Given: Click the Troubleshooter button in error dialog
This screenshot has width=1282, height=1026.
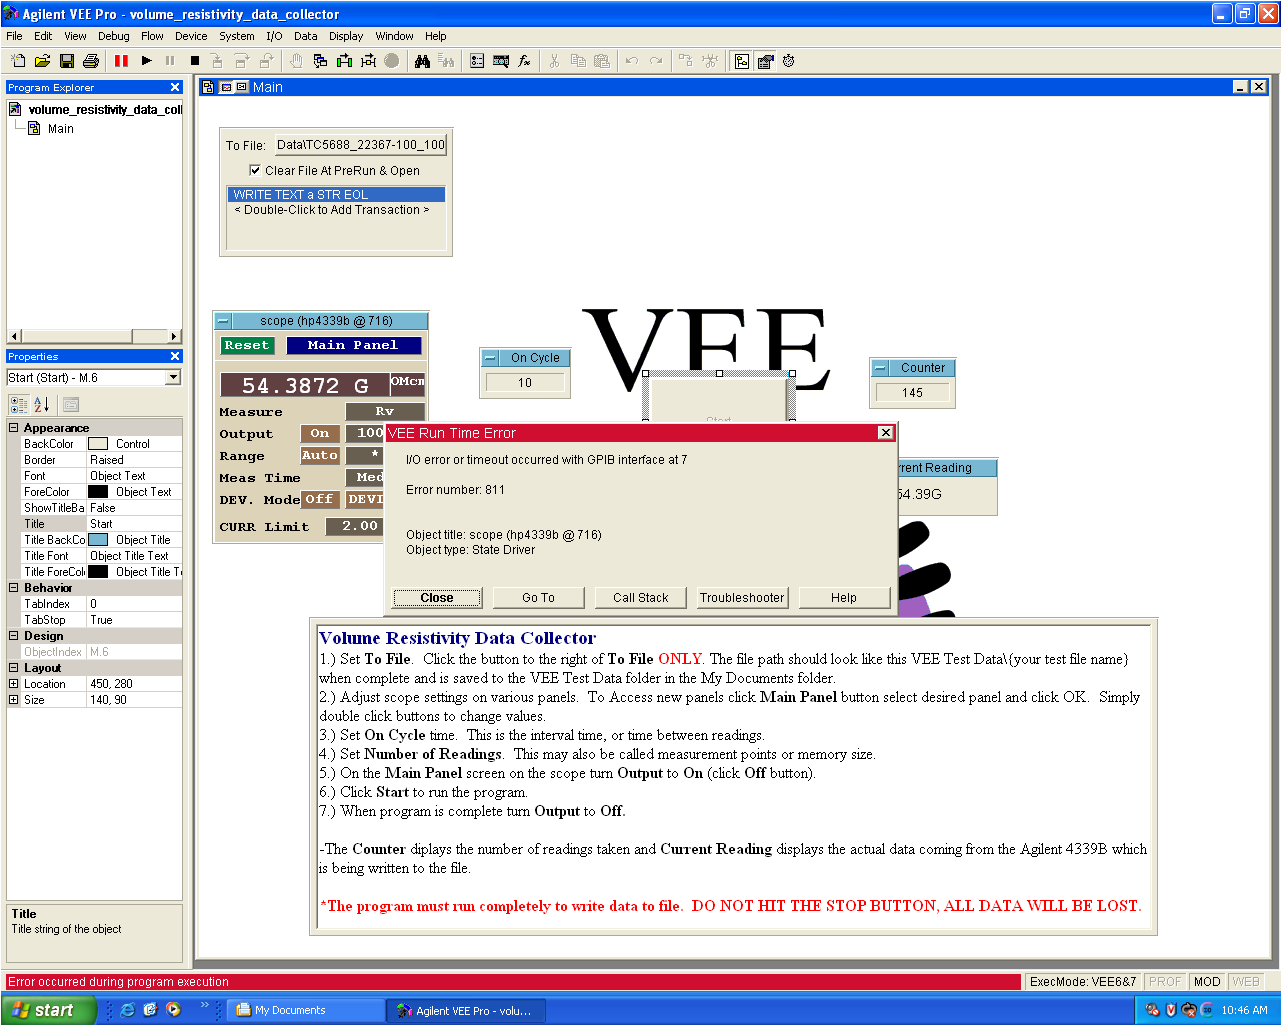Looking at the screenshot, I should [742, 598].
